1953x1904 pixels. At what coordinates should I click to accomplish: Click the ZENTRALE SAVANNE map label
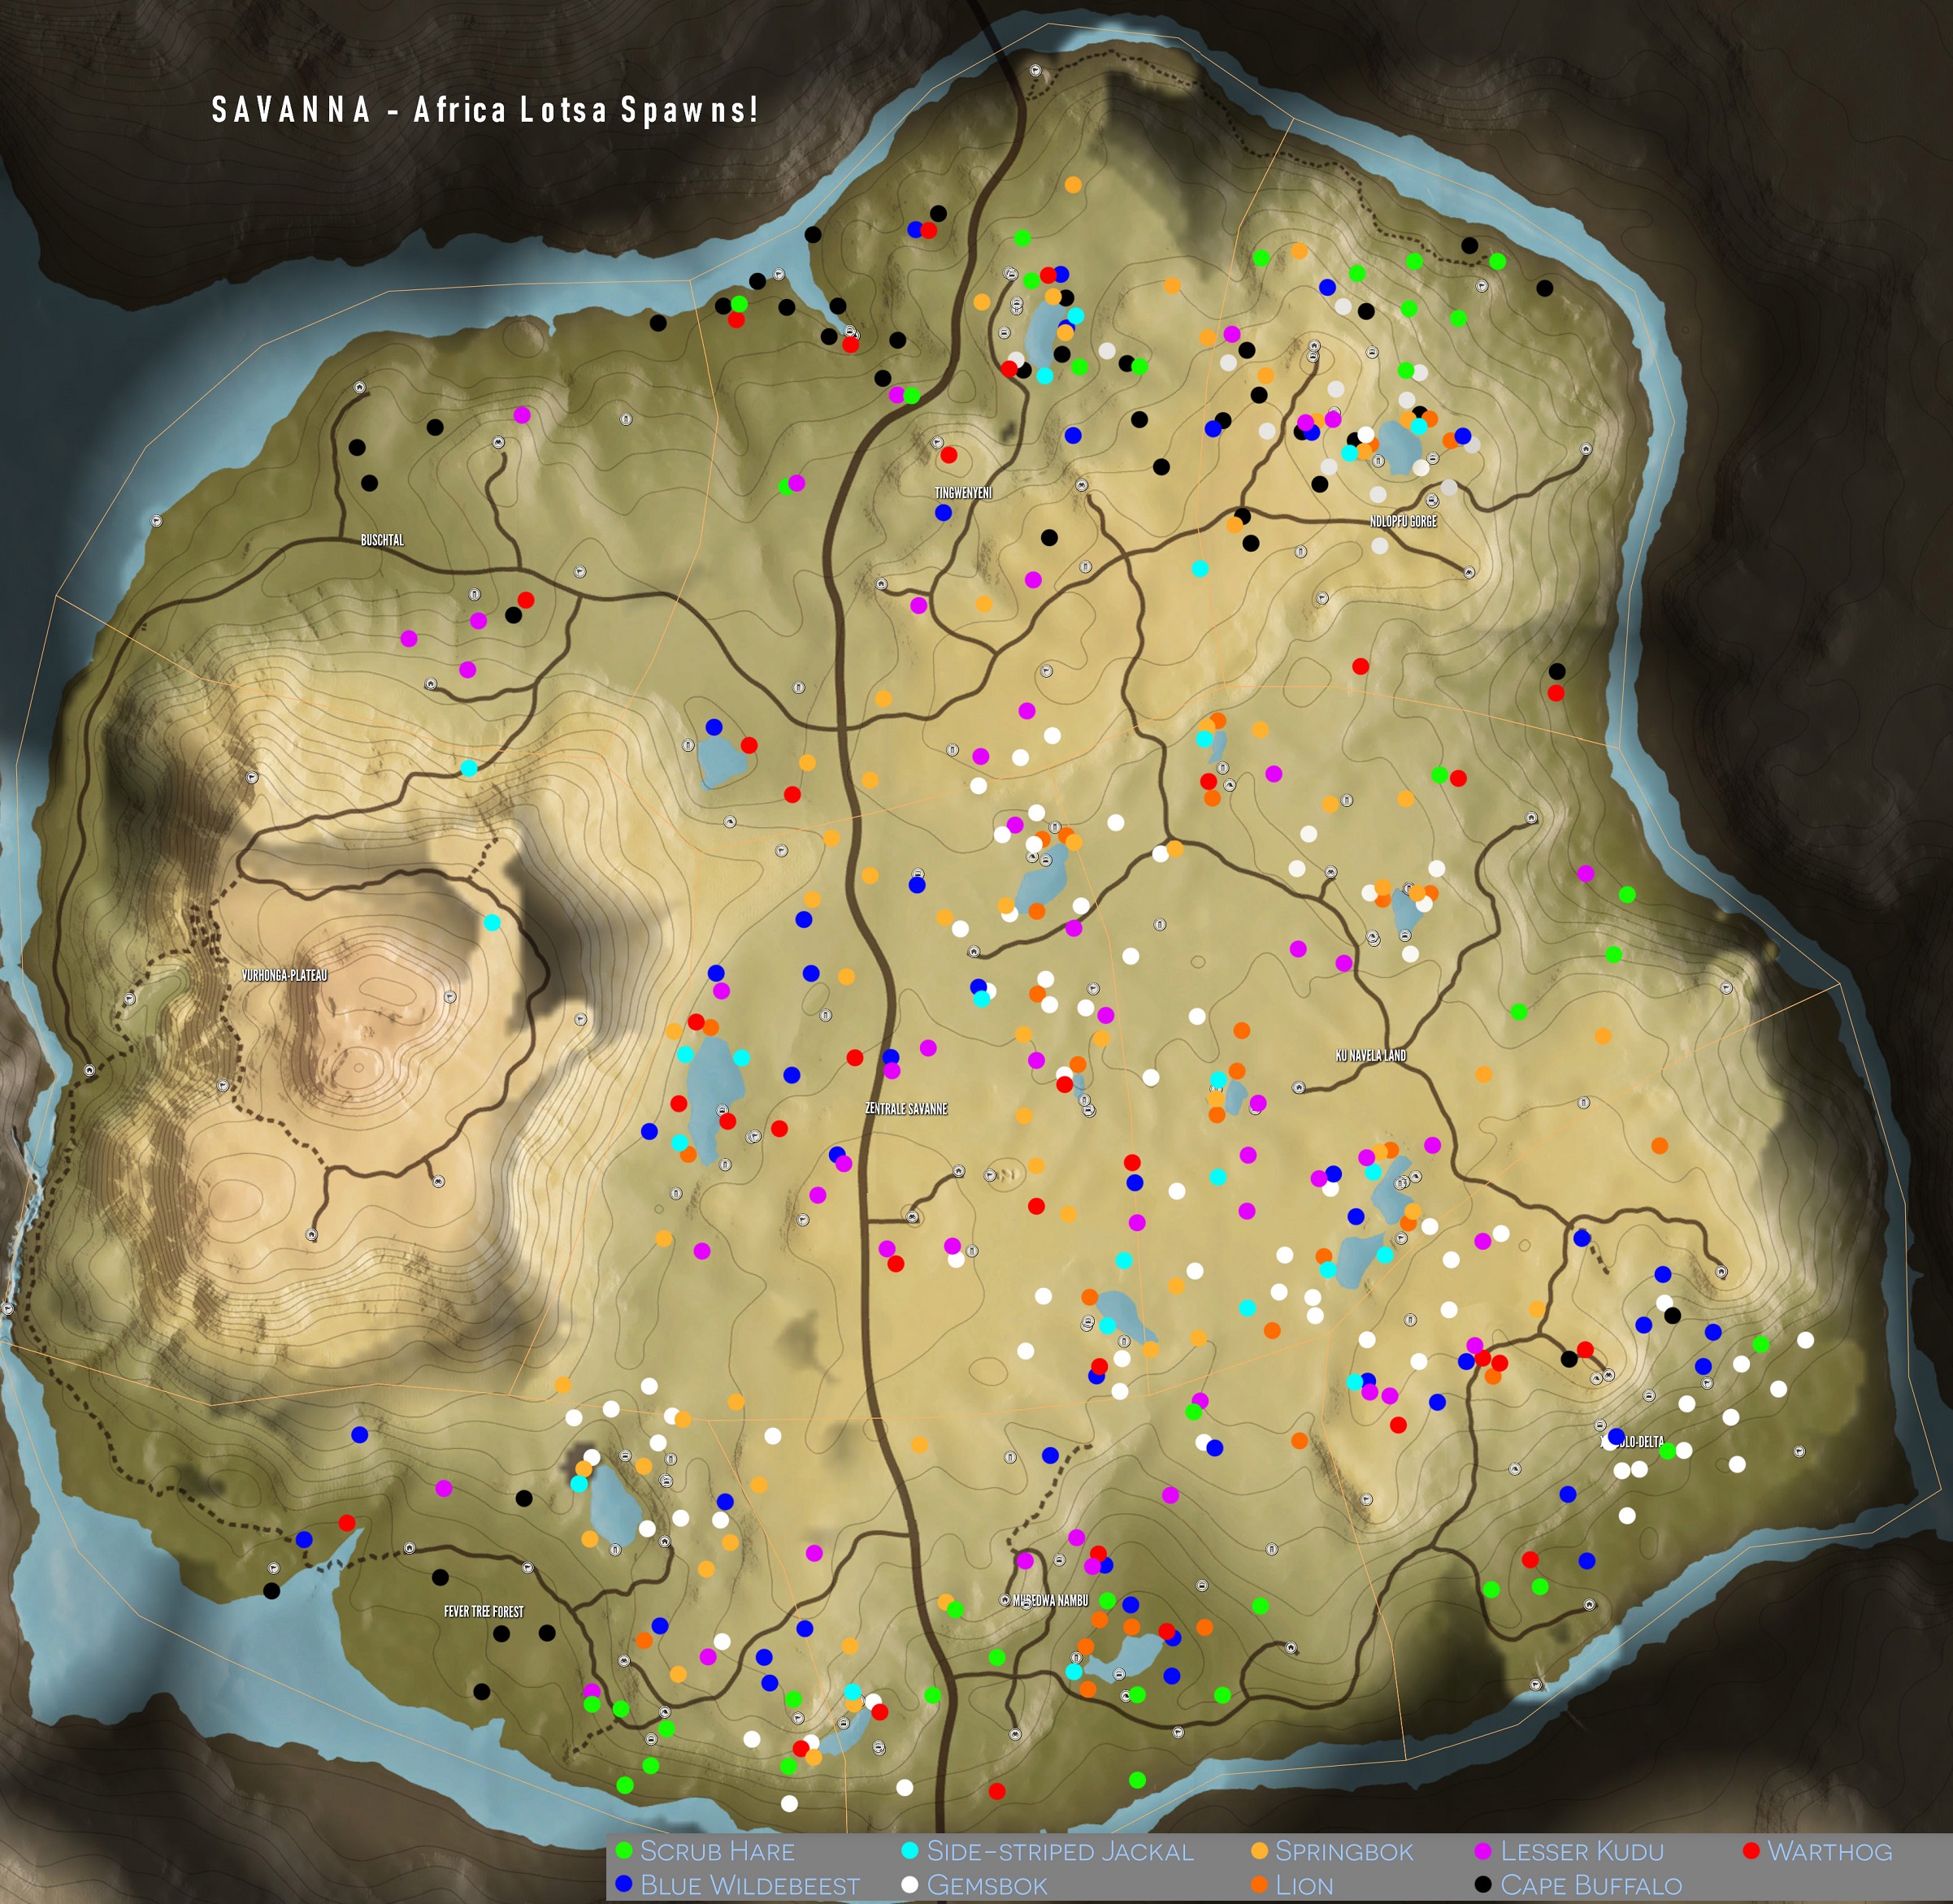(x=906, y=1109)
